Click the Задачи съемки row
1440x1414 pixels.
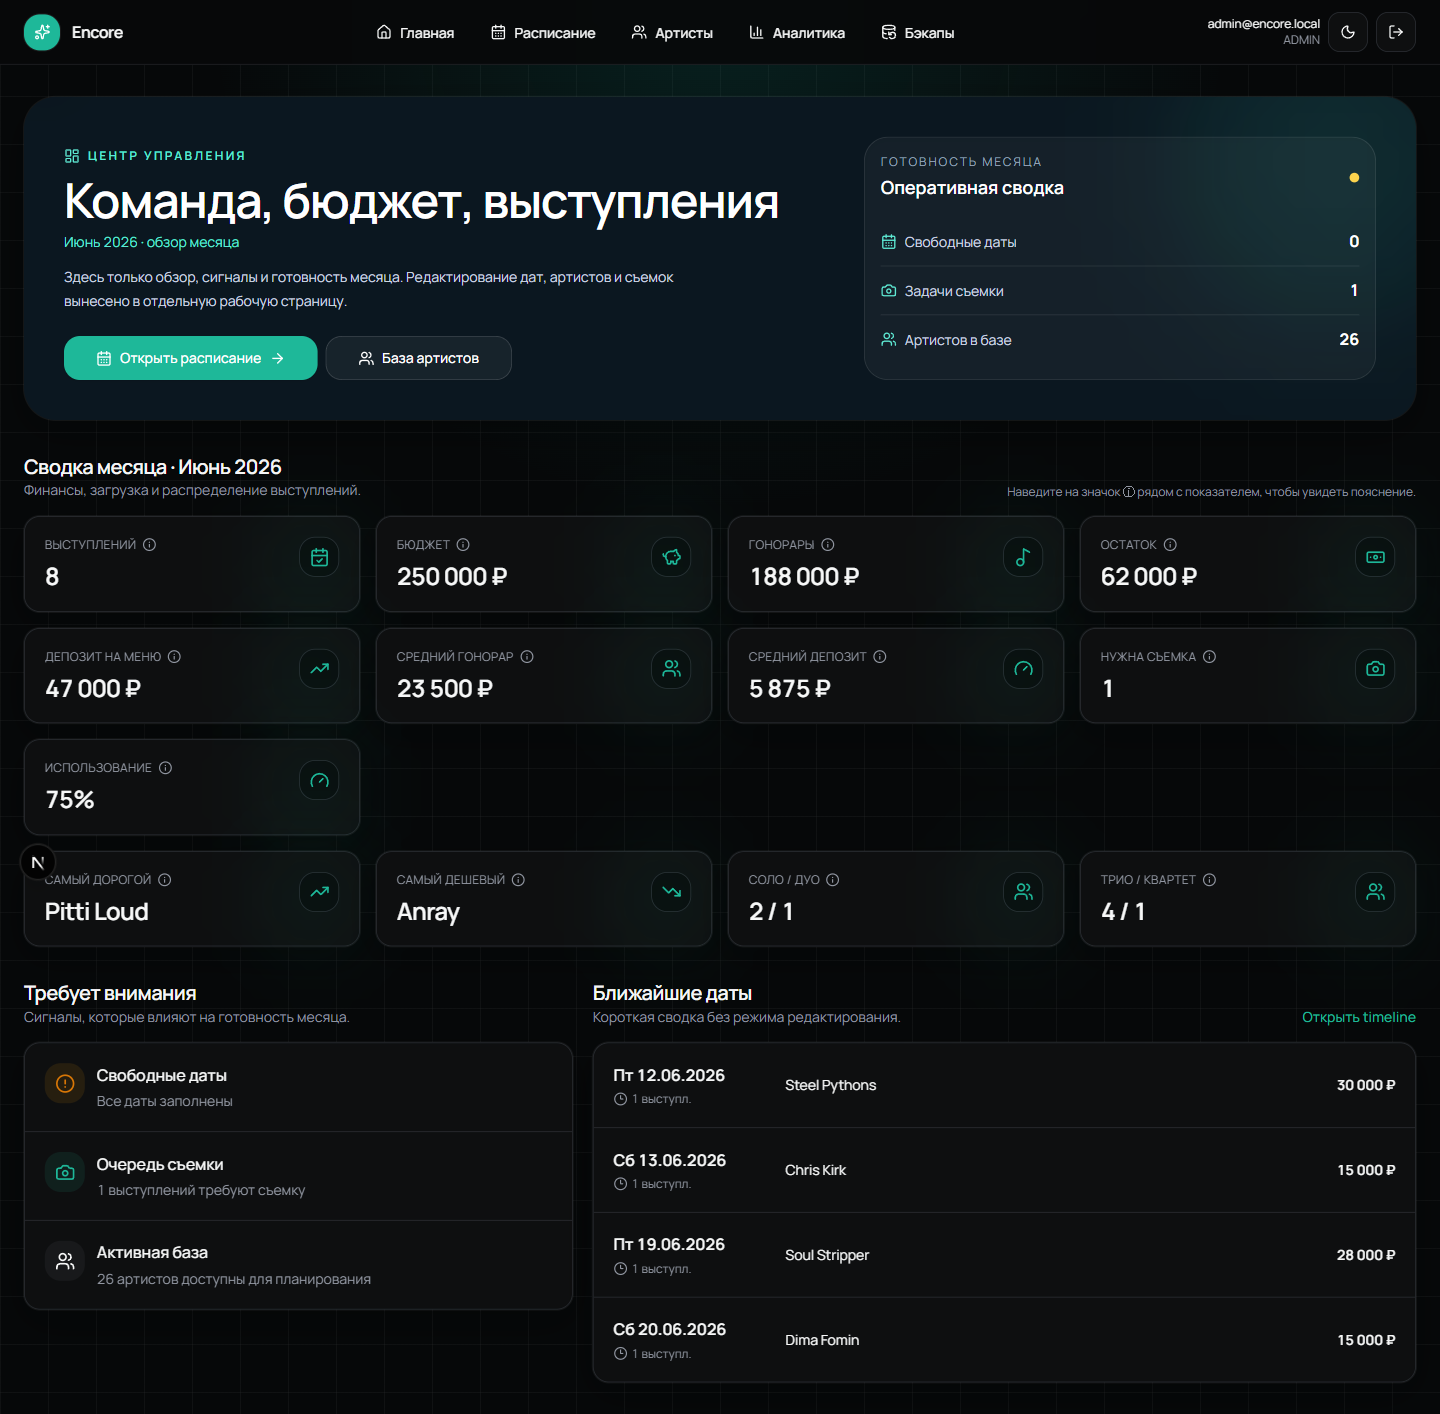(x=1120, y=291)
